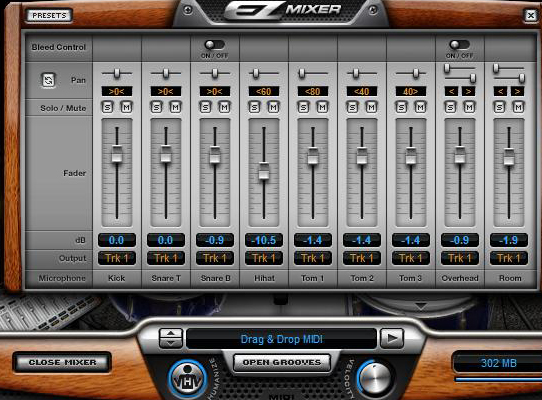Click the Kick volume fader handle

tap(117, 154)
